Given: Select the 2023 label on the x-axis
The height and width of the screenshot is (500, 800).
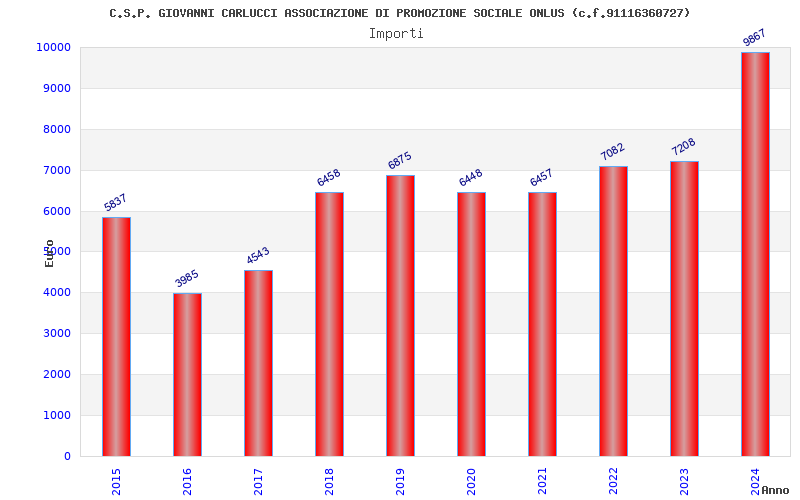Looking at the screenshot, I should click(x=684, y=480).
